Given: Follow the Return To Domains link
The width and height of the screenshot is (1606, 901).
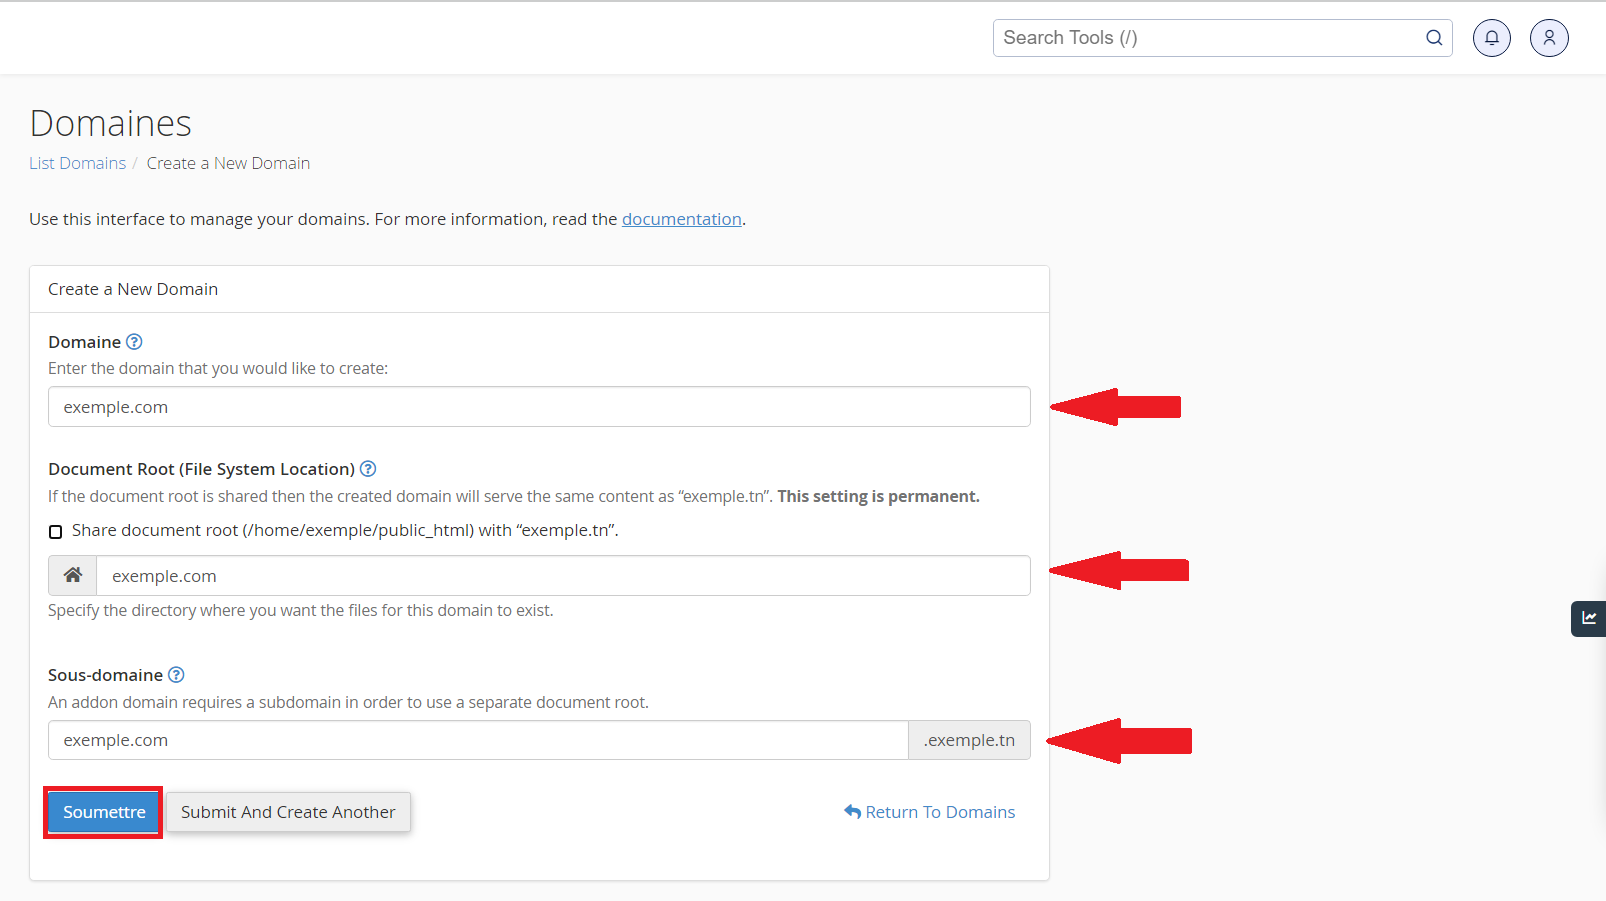Looking at the screenshot, I should click(929, 812).
